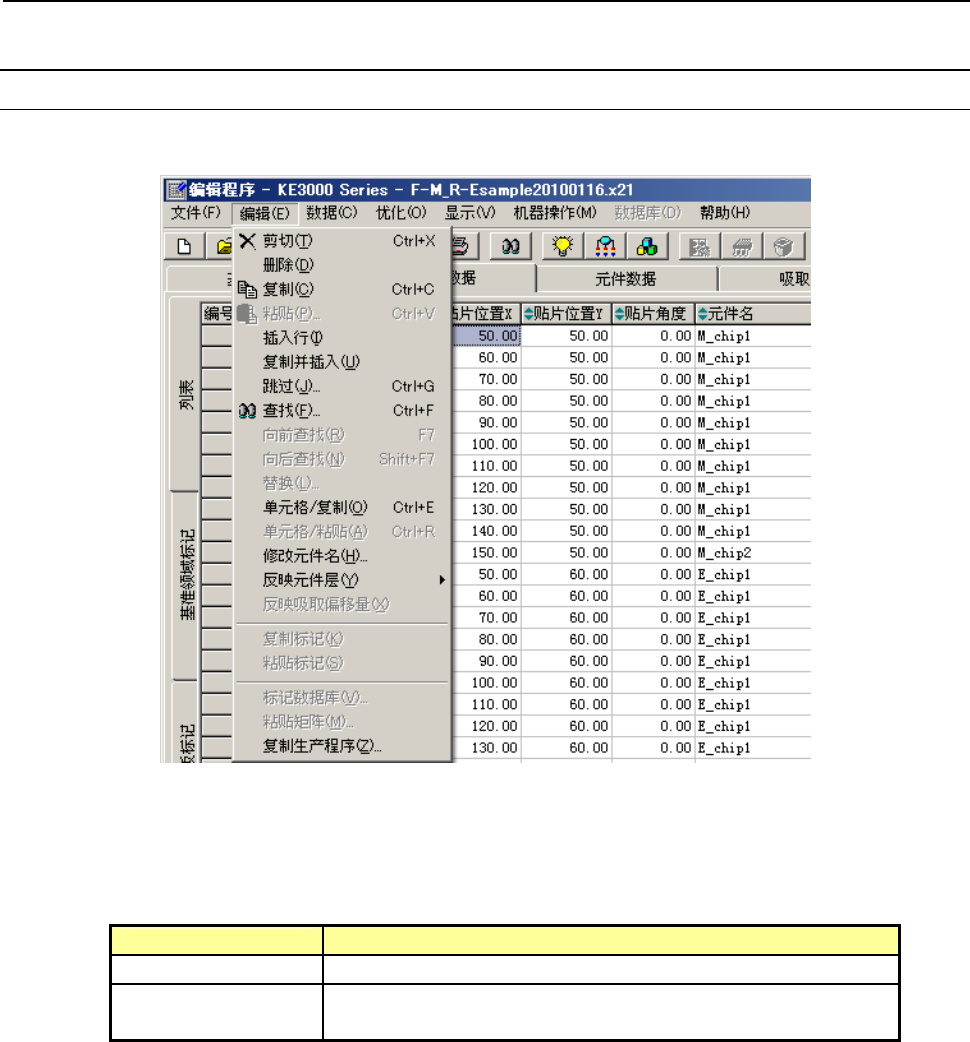Viewport: 970px width, 1042px height.
Task: Click the grayed 粘贴(P)... menu entry
Action: (x=343, y=314)
